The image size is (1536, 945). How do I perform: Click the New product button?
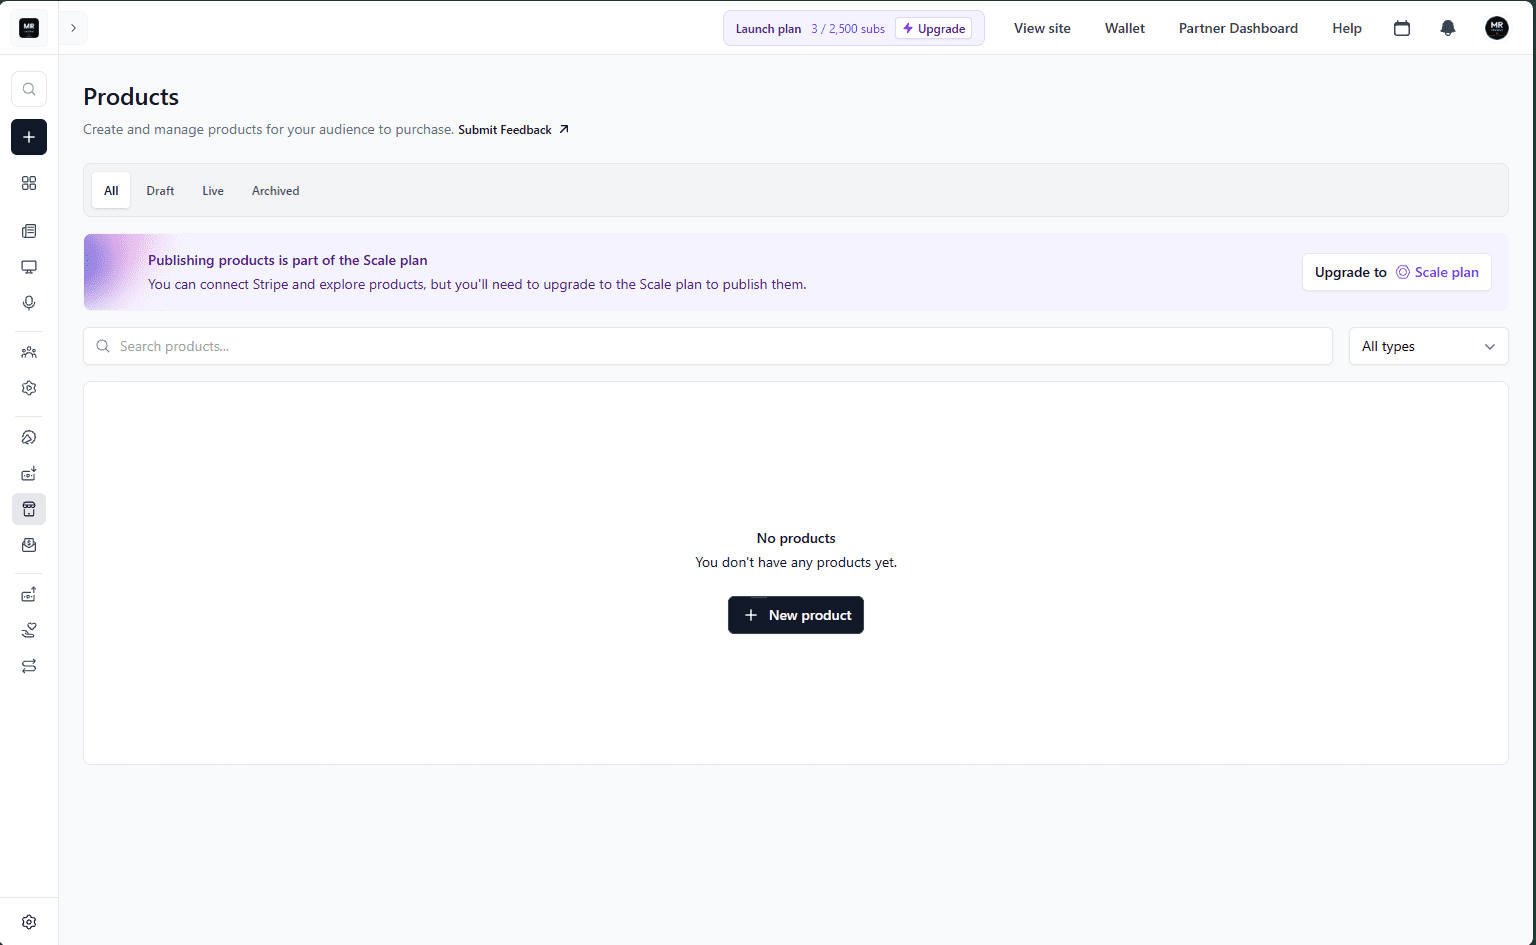[x=796, y=615]
